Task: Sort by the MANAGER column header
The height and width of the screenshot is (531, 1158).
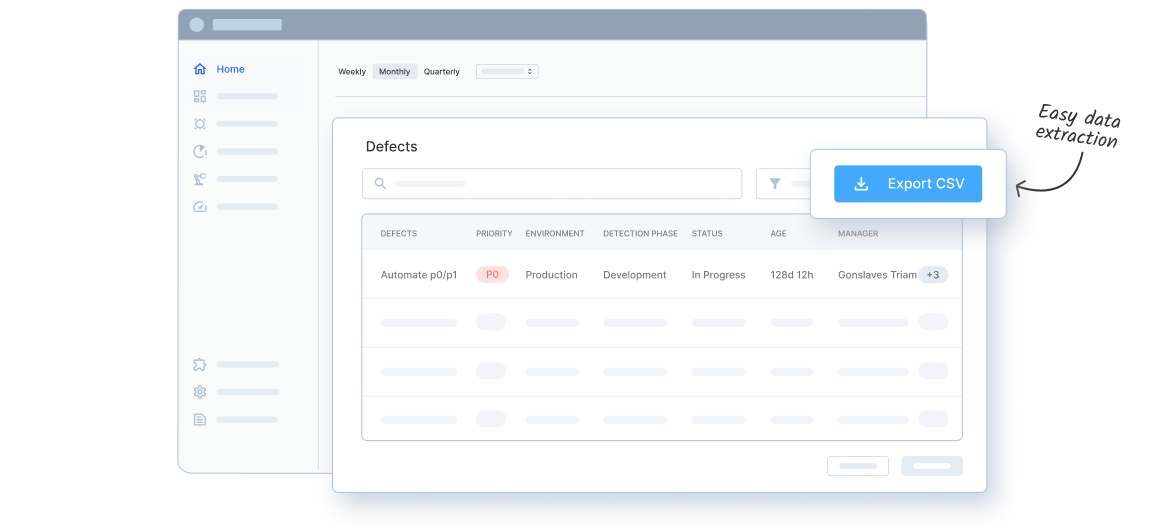Action: [x=858, y=233]
